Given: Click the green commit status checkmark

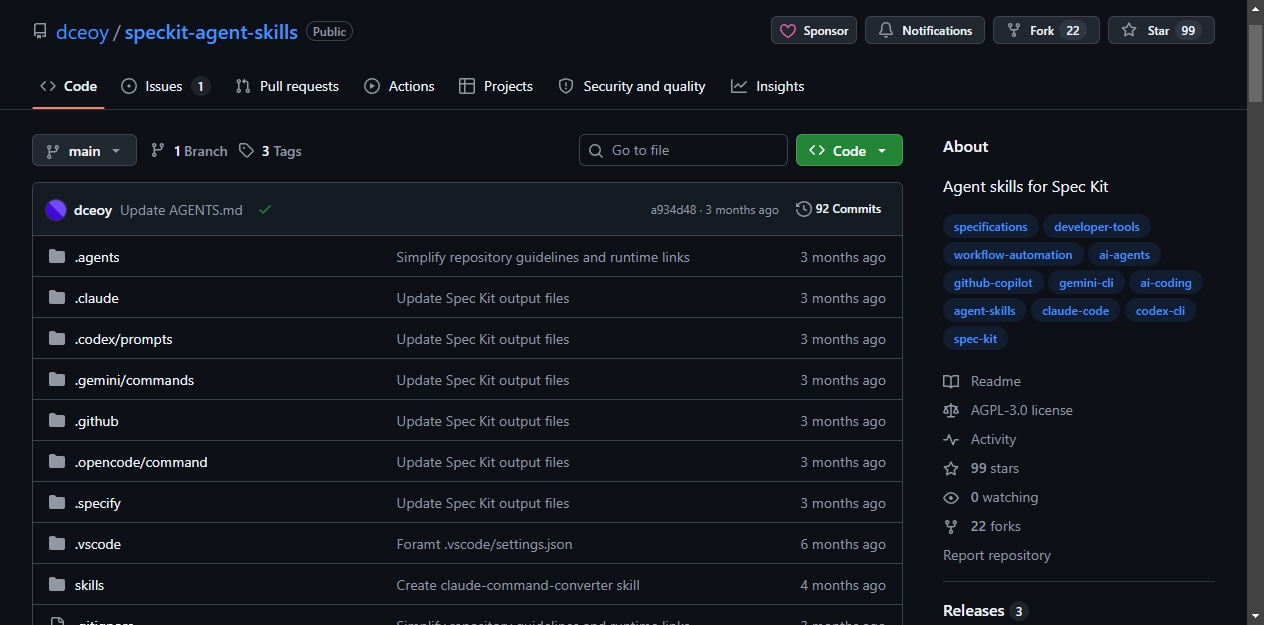Looking at the screenshot, I should pos(265,210).
